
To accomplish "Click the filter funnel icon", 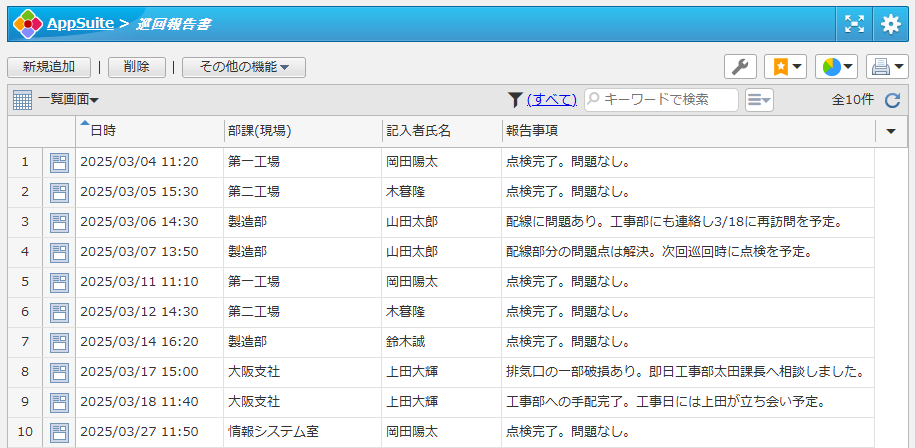I will pos(515,100).
